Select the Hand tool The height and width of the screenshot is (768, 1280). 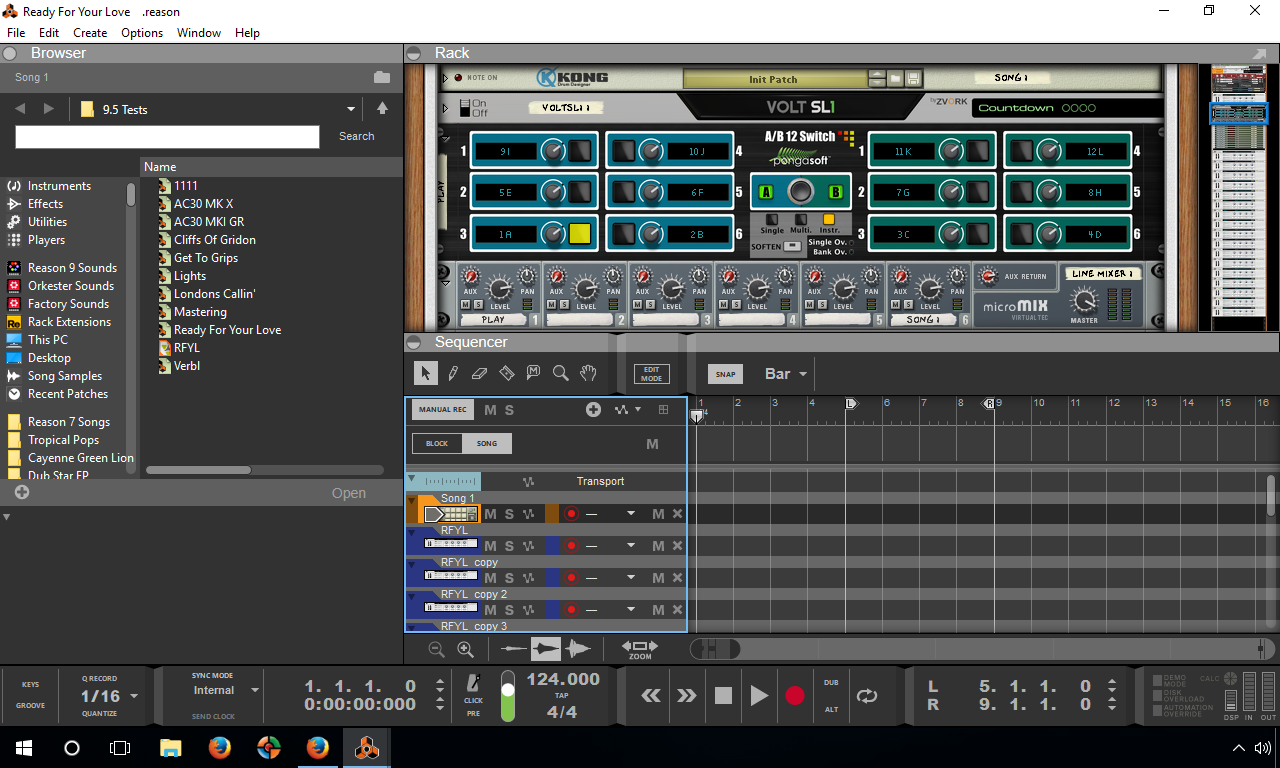(588, 373)
